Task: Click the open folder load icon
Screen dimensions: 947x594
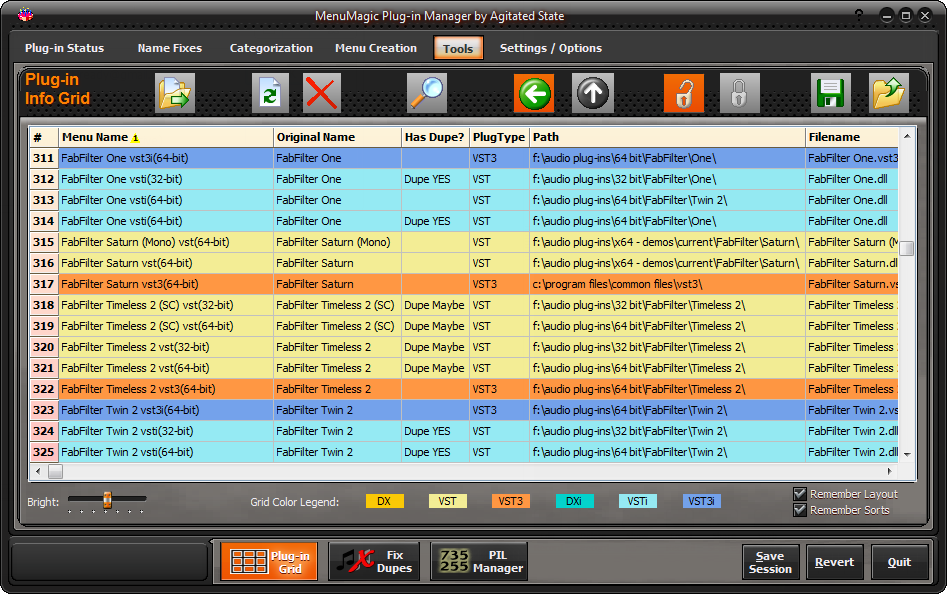Action: coord(888,93)
